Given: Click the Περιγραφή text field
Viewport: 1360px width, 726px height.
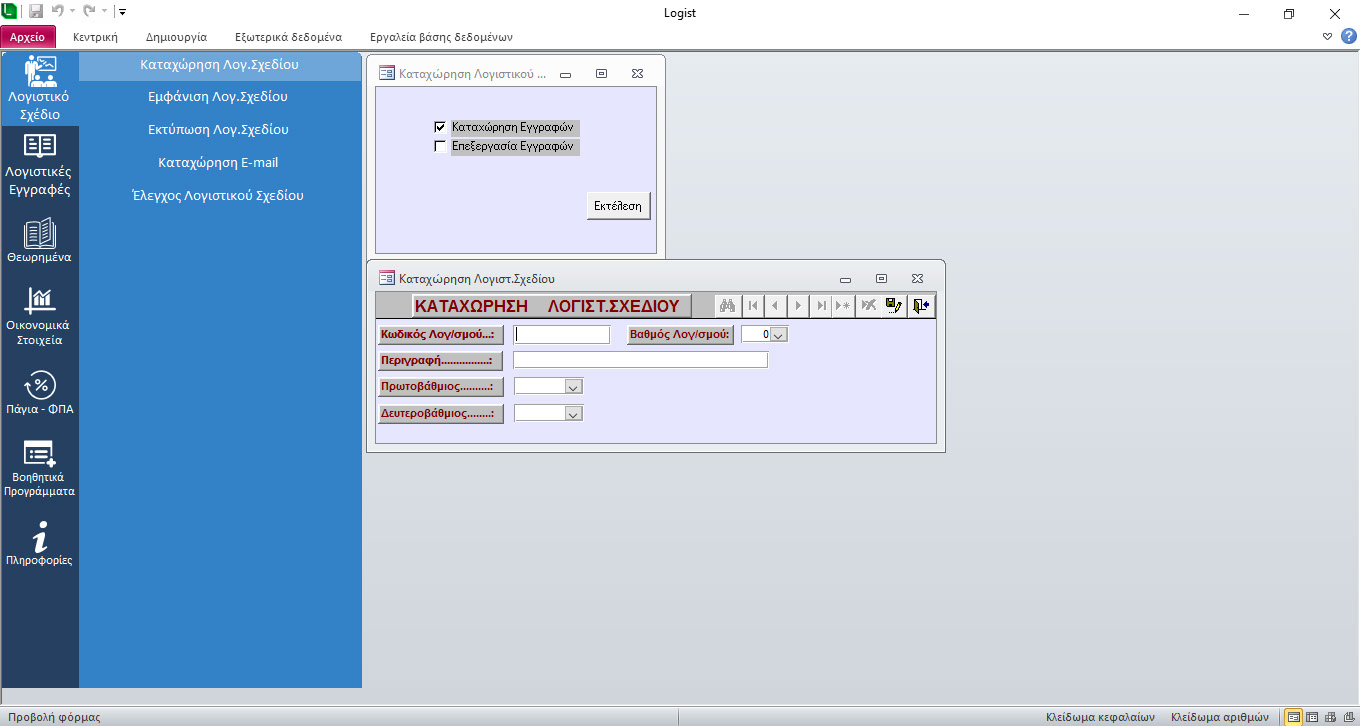Looking at the screenshot, I should click(640, 360).
